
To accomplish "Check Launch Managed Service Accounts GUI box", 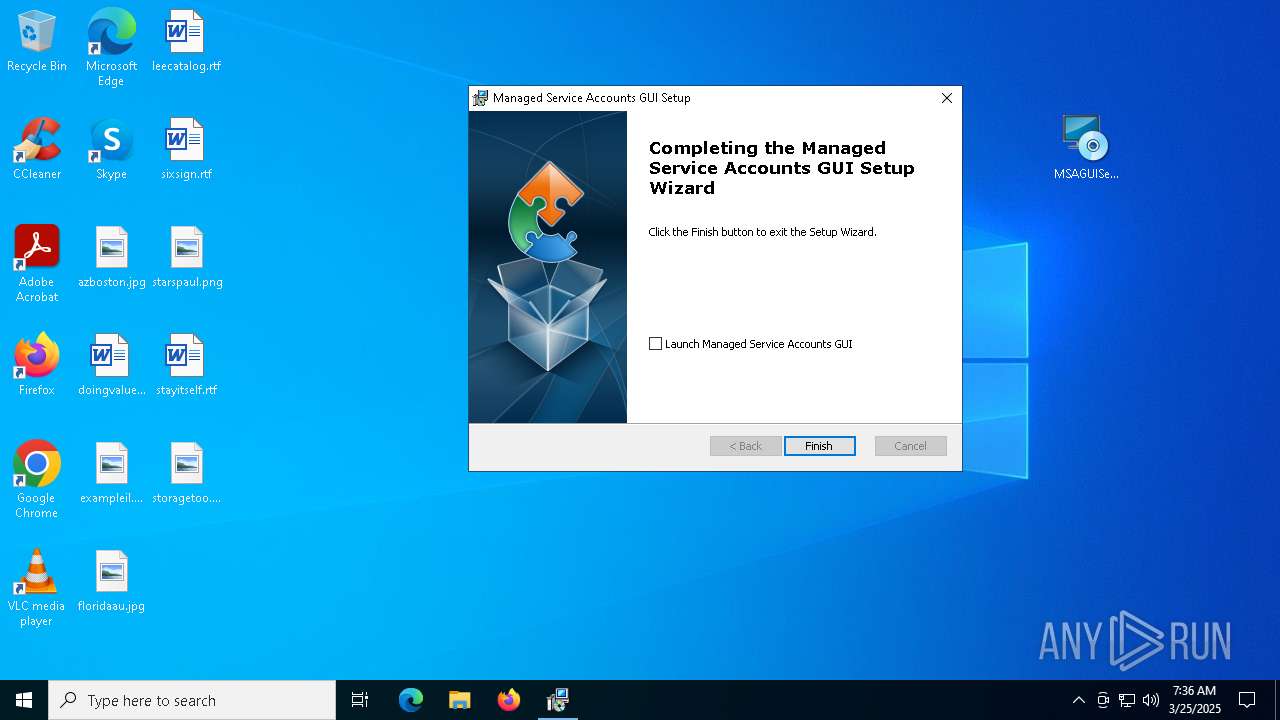I will coord(656,344).
